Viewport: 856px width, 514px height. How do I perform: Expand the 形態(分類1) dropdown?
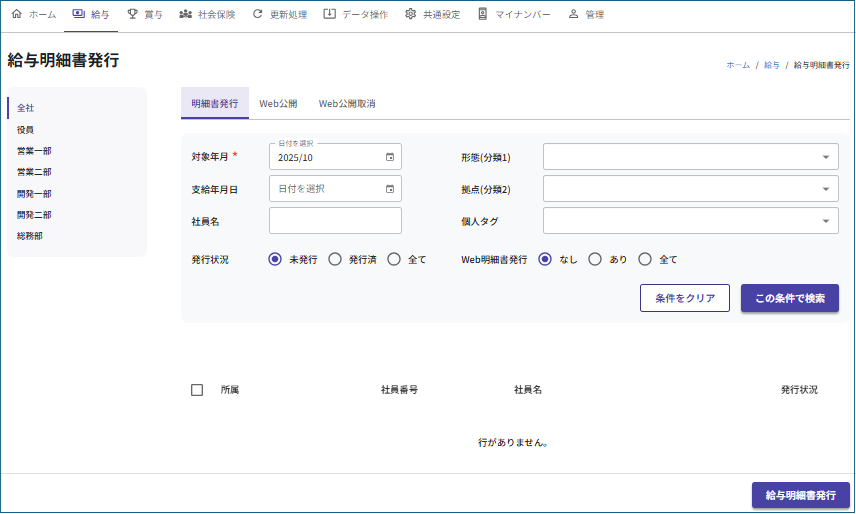825,157
